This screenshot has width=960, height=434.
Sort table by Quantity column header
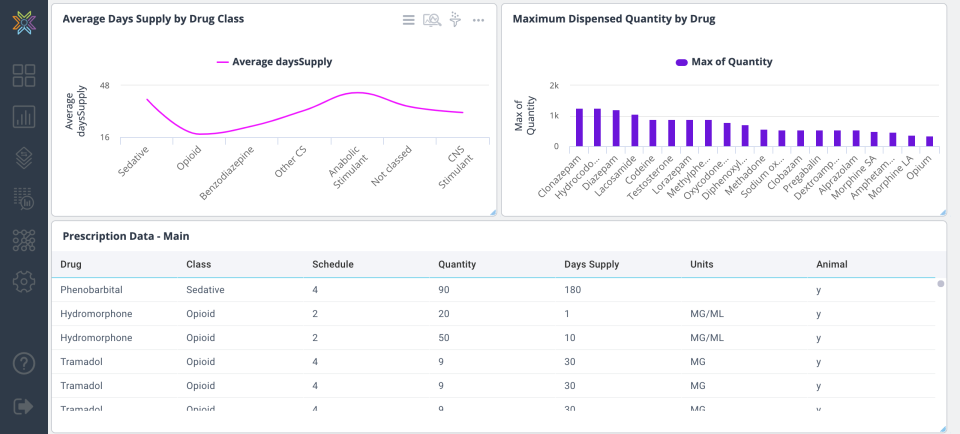[x=457, y=265]
